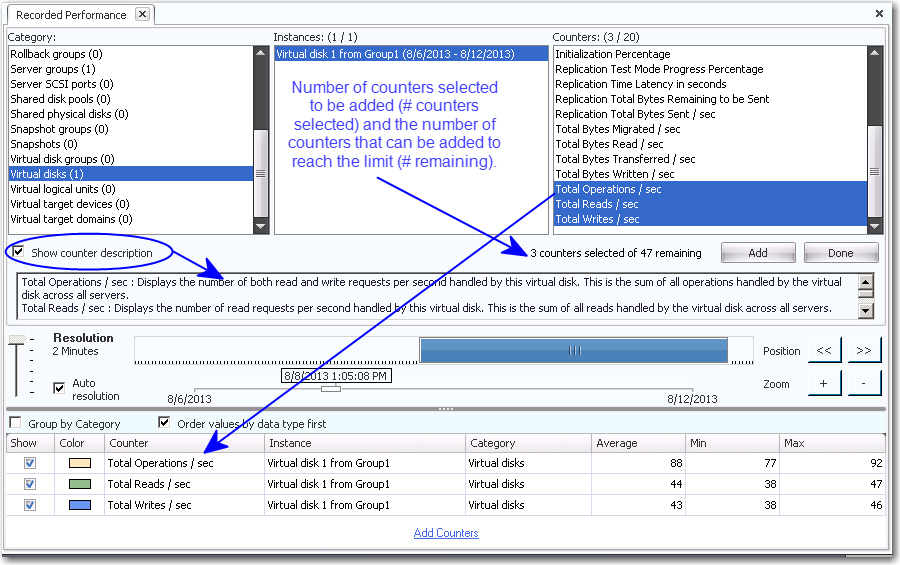900x565 pixels.
Task: Click the zoom in plus button
Action: [x=824, y=383]
